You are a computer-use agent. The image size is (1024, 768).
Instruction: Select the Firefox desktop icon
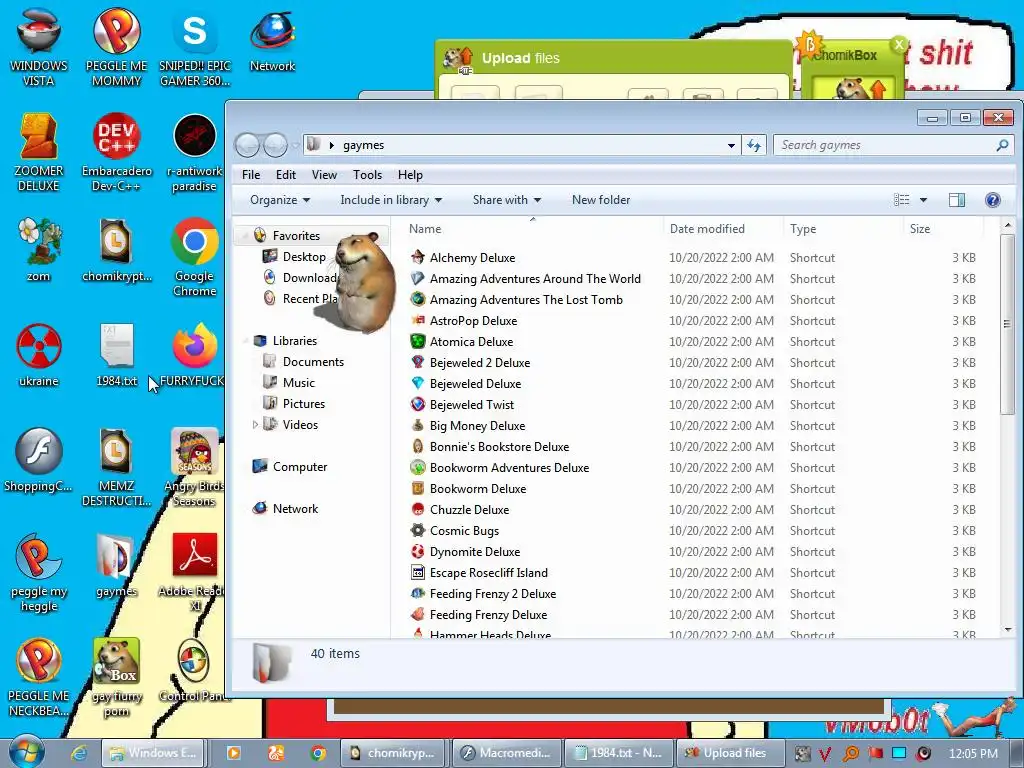[x=194, y=355]
